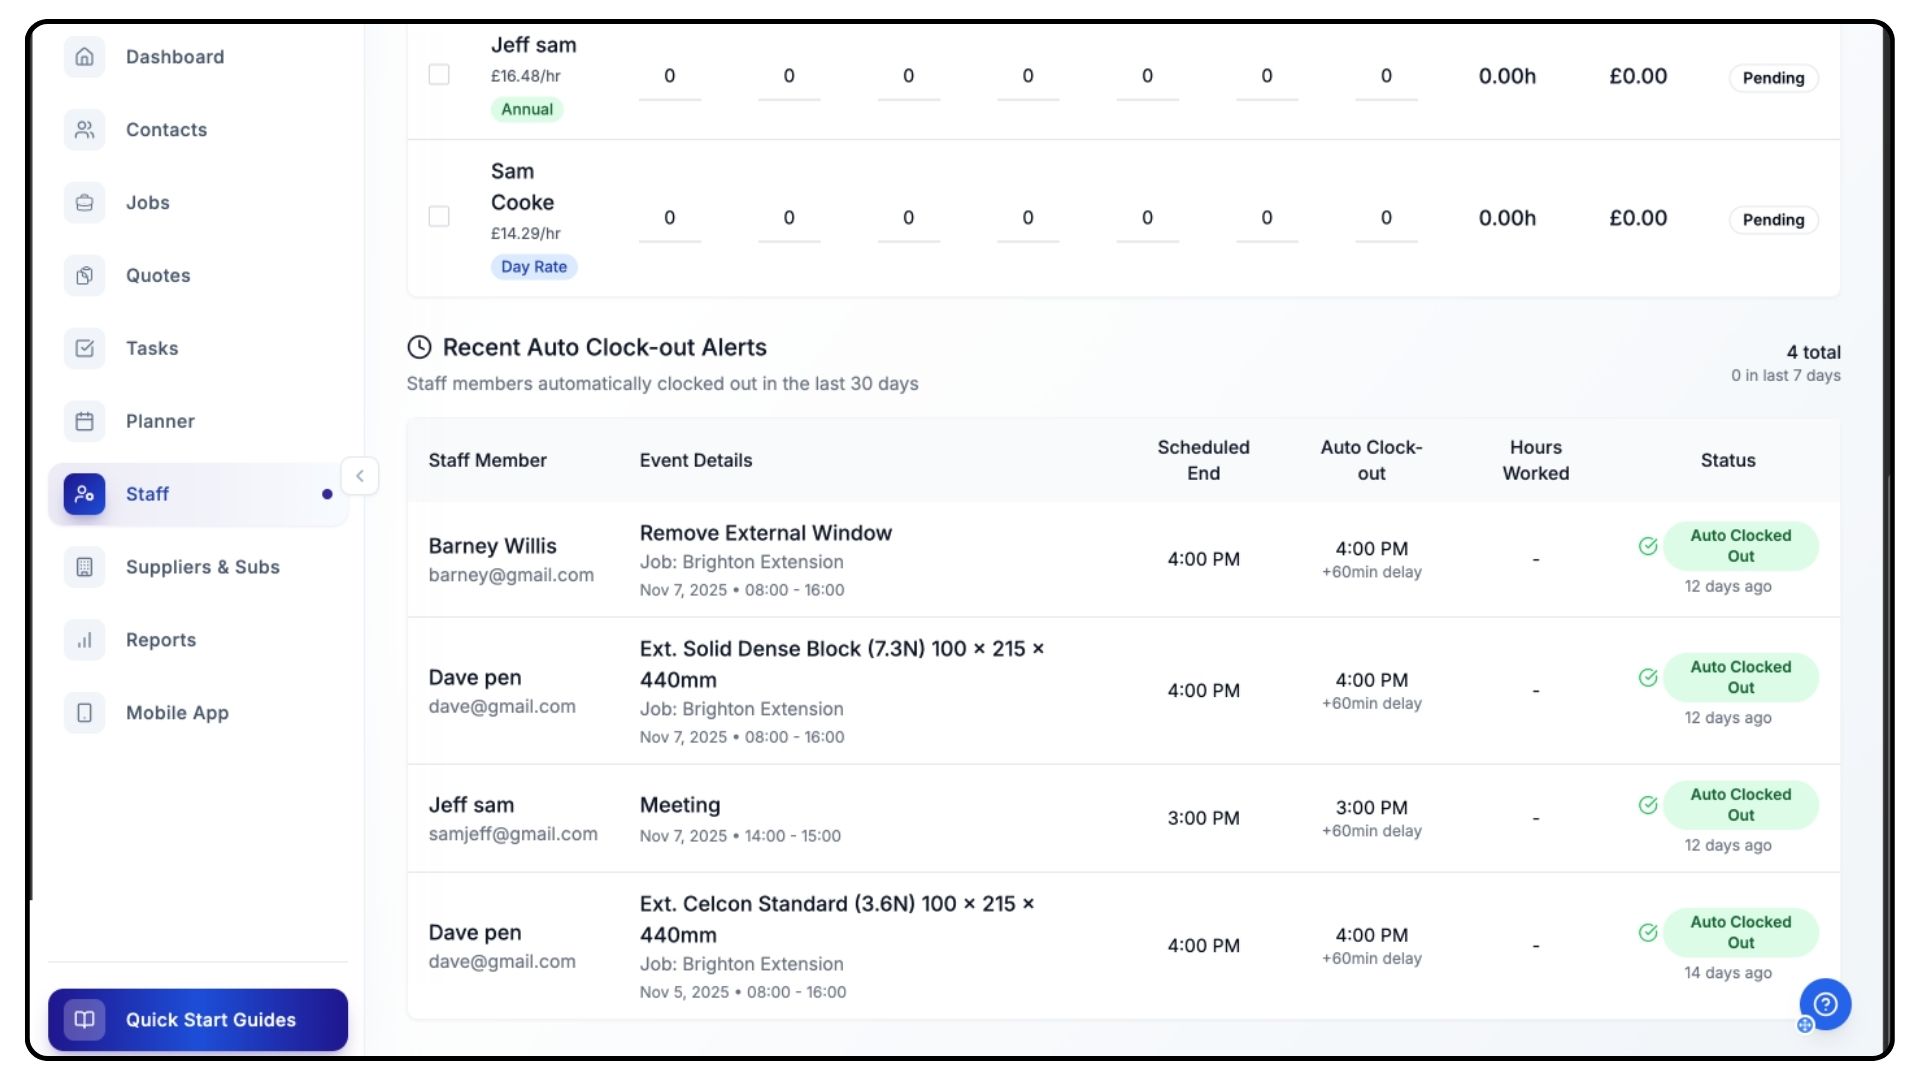Click Jeff sam's first day hours field
Screen dimensions: 1920x1080
coord(669,76)
